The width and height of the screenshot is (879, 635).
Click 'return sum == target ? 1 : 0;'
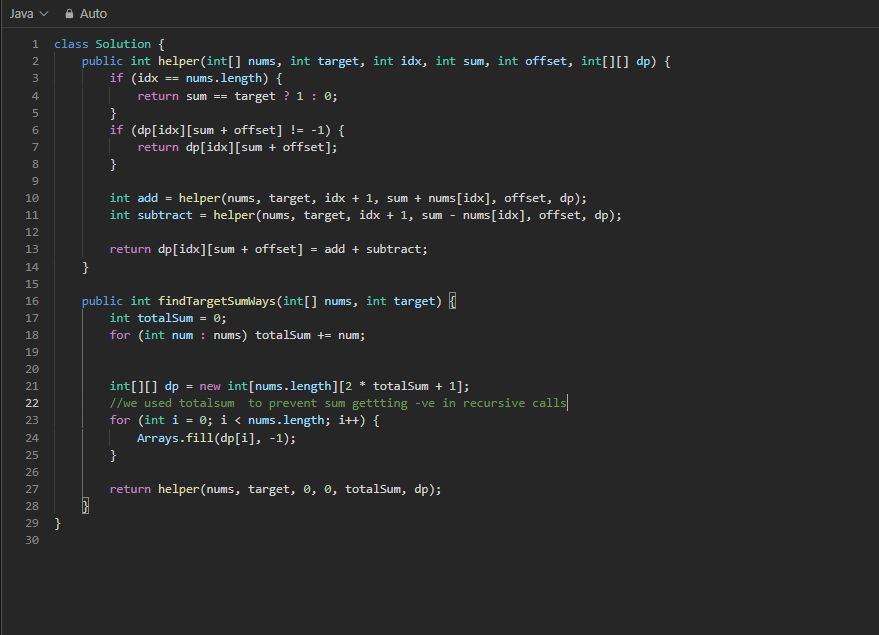click(x=237, y=96)
